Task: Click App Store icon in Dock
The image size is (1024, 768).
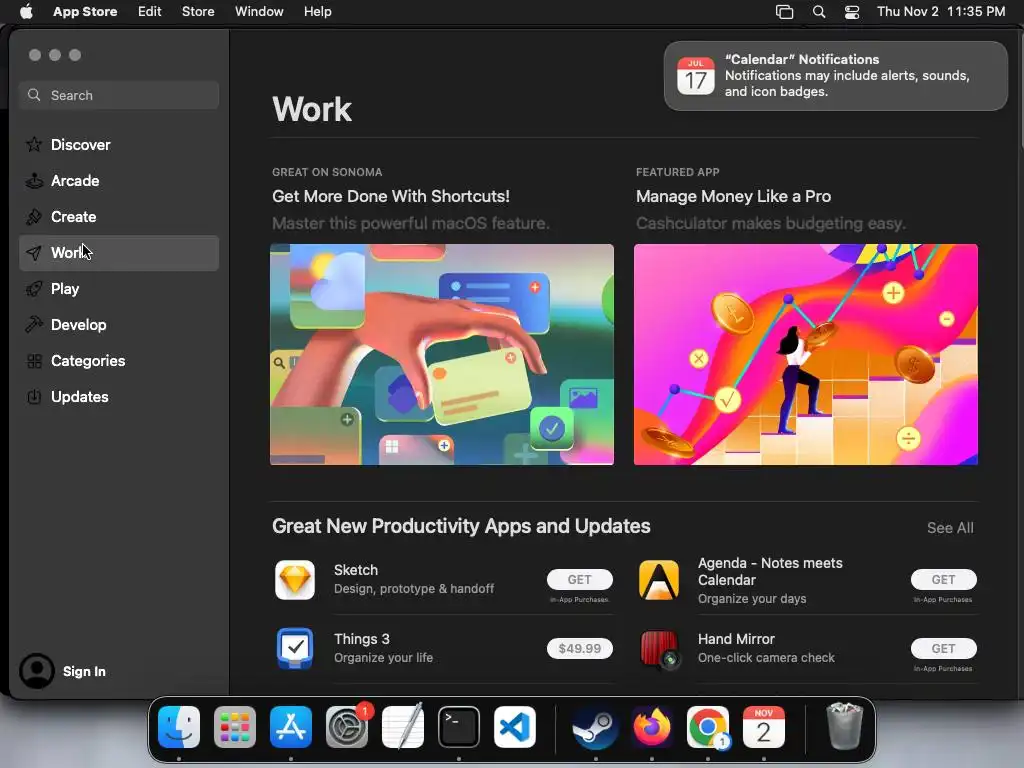Action: 291,727
